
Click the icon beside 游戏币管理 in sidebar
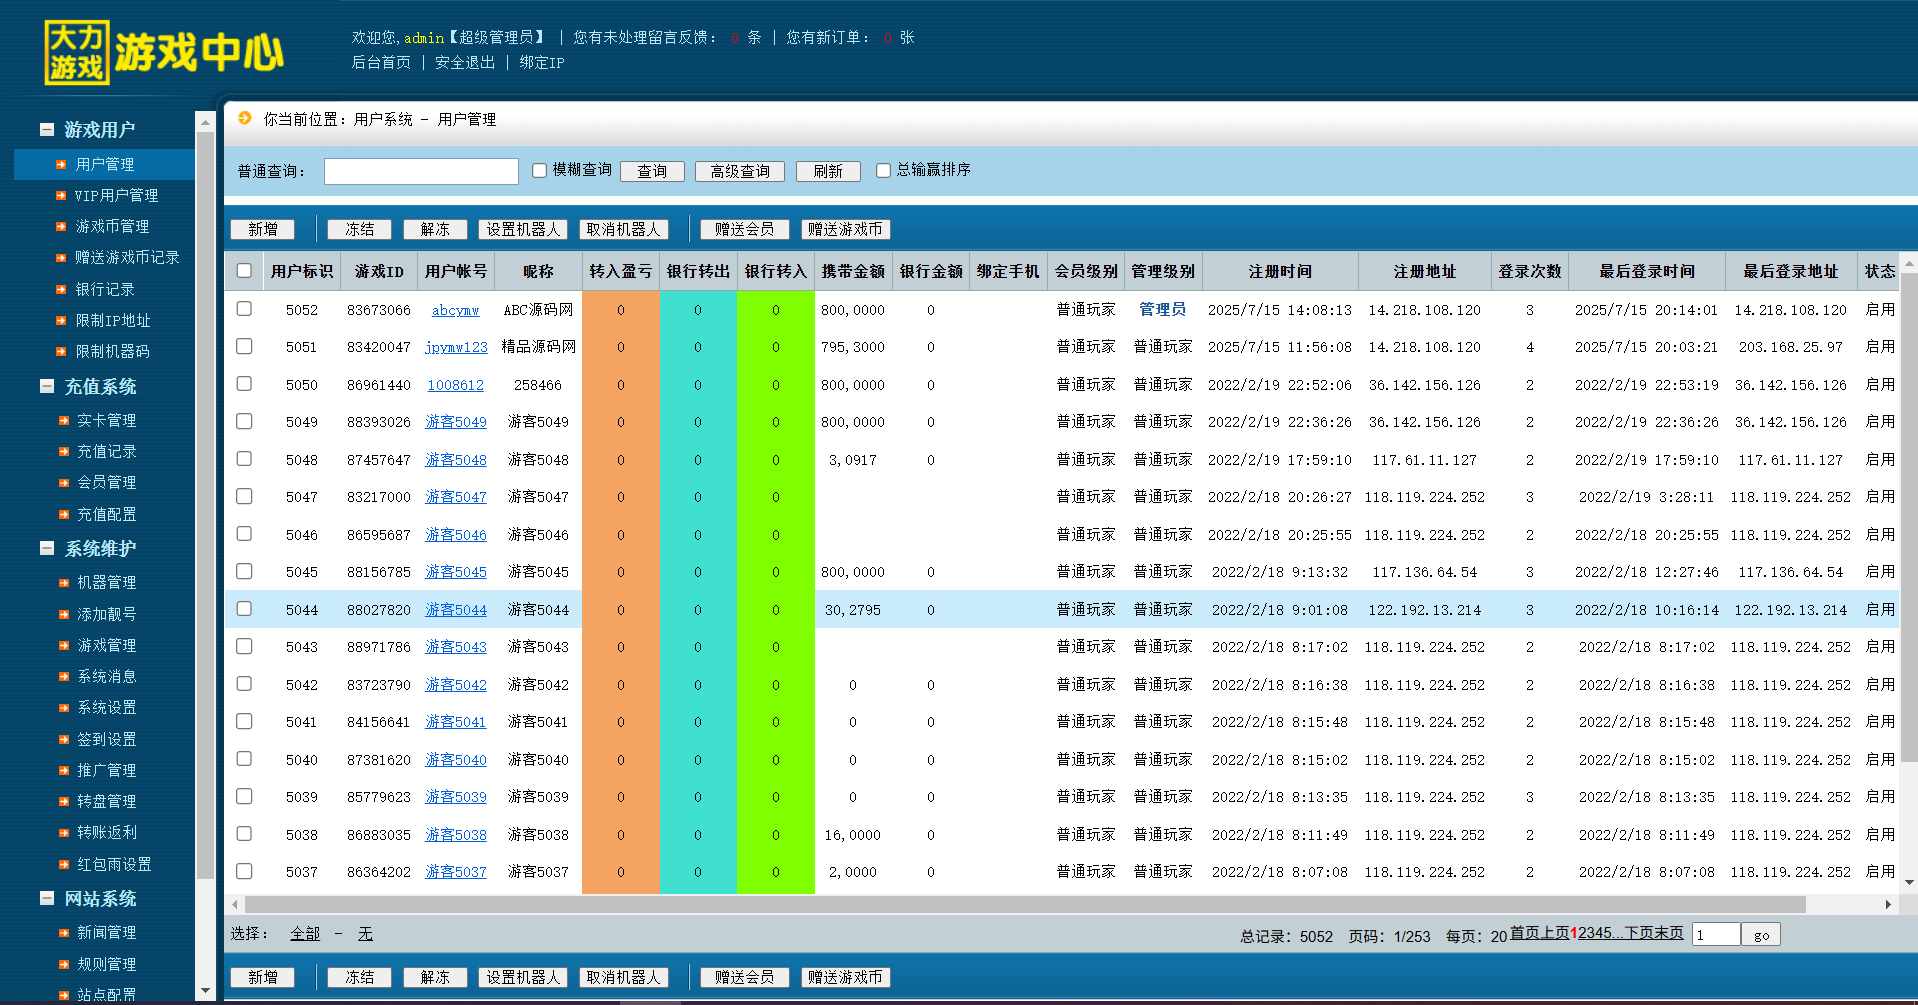point(61,227)
